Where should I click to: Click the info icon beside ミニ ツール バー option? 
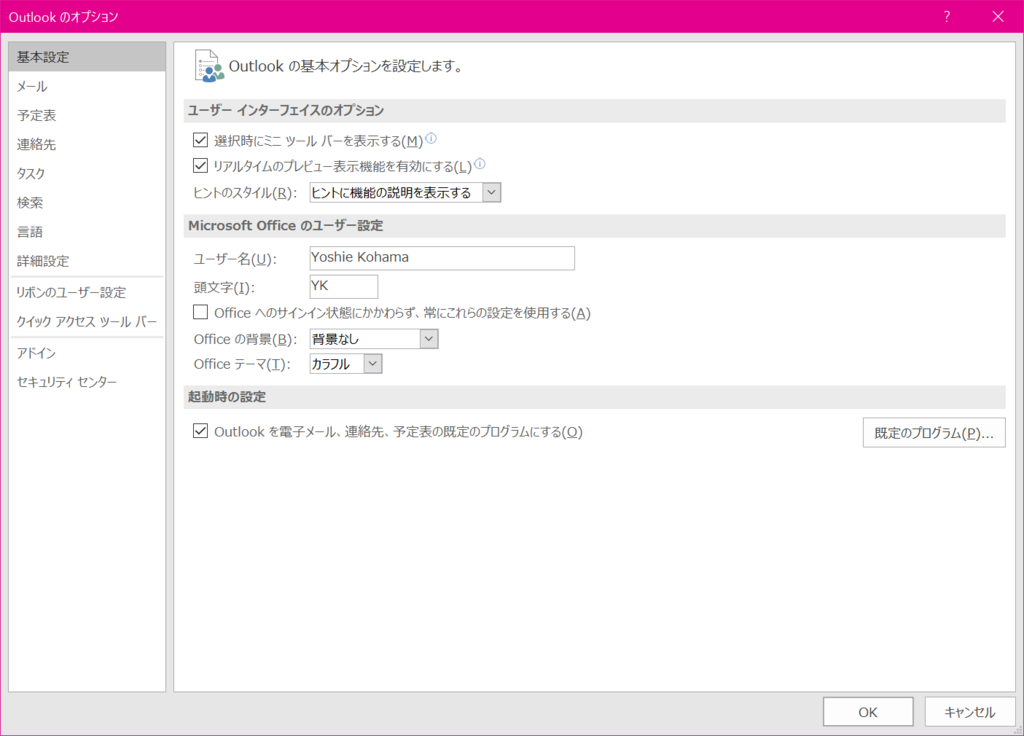click(x=431, y=138)
